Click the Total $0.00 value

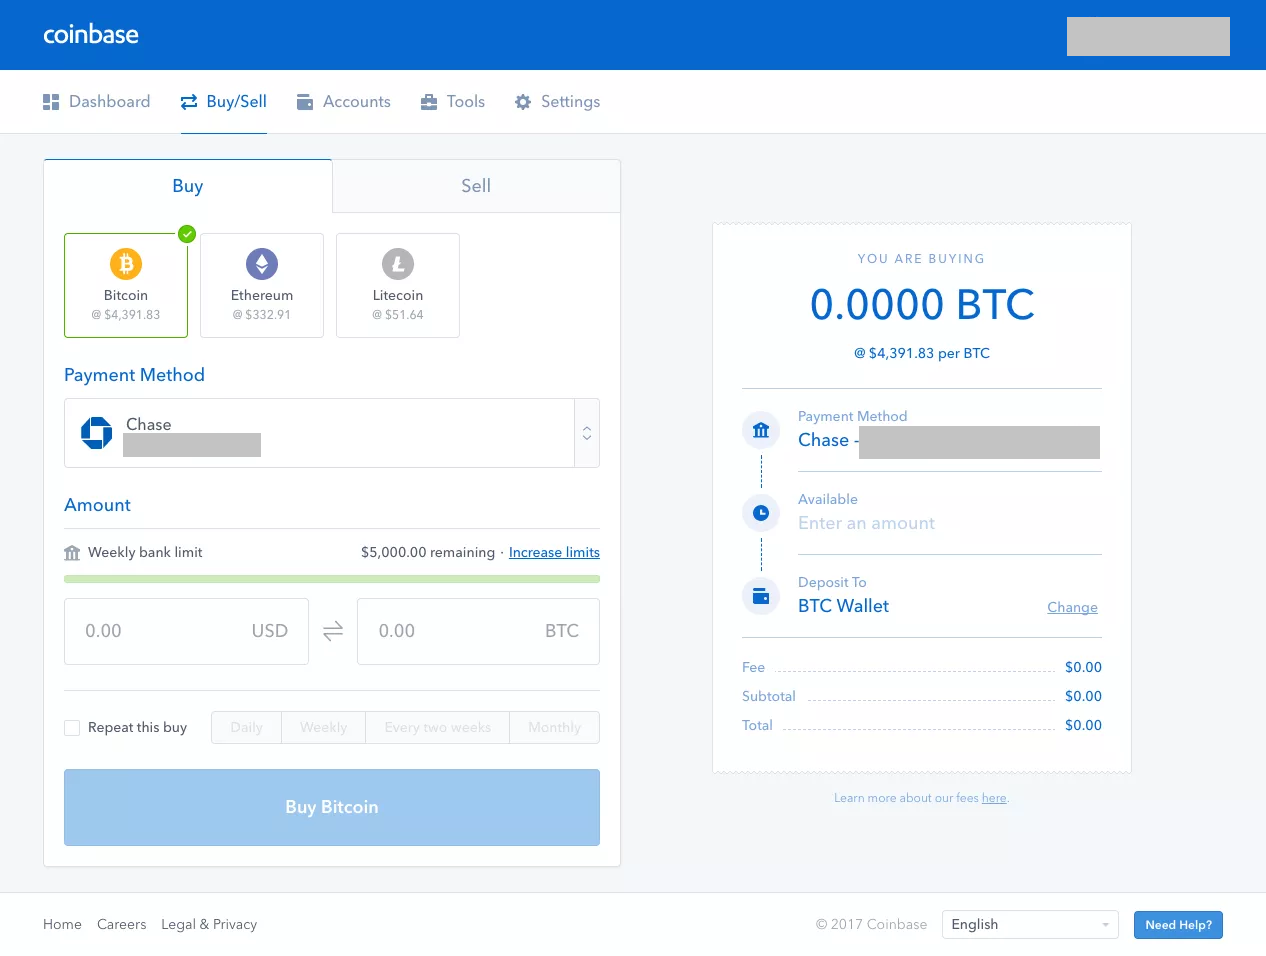pyautogui.click(x=1083, y=725)
